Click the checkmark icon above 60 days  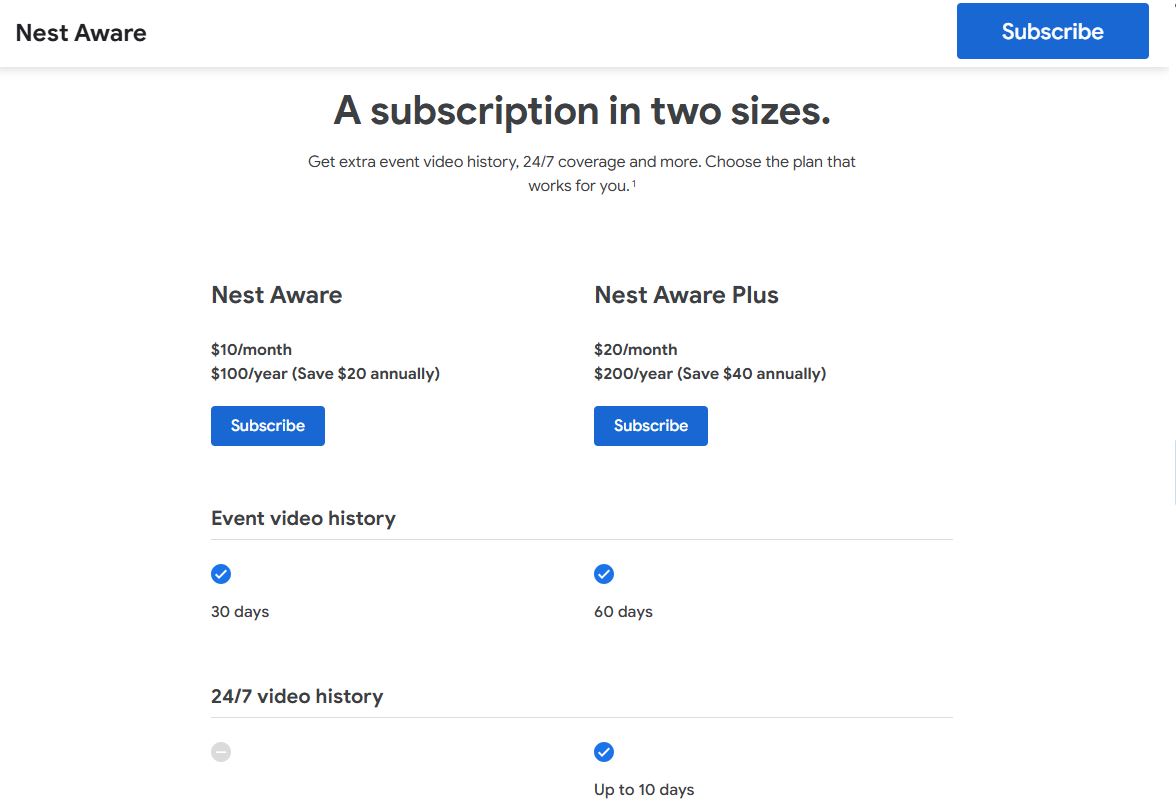[x=604, y=574]
